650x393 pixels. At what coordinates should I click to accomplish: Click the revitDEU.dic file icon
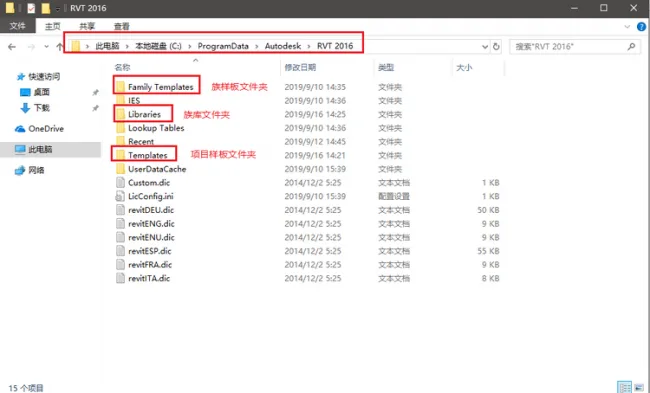pos(120,210)
